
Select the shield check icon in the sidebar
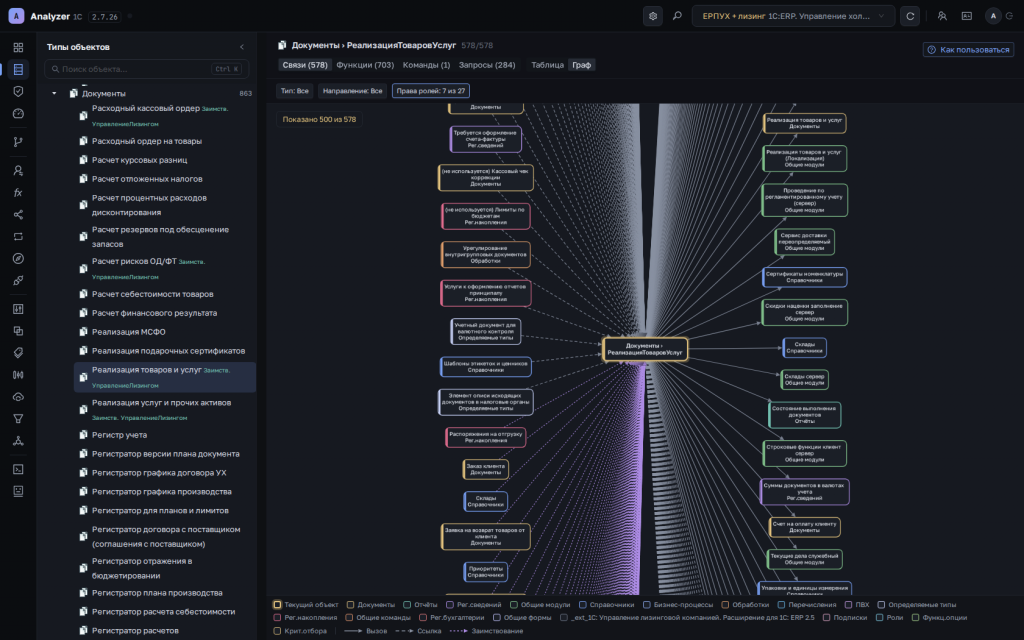pyautogui.click(x=18, y=91)
